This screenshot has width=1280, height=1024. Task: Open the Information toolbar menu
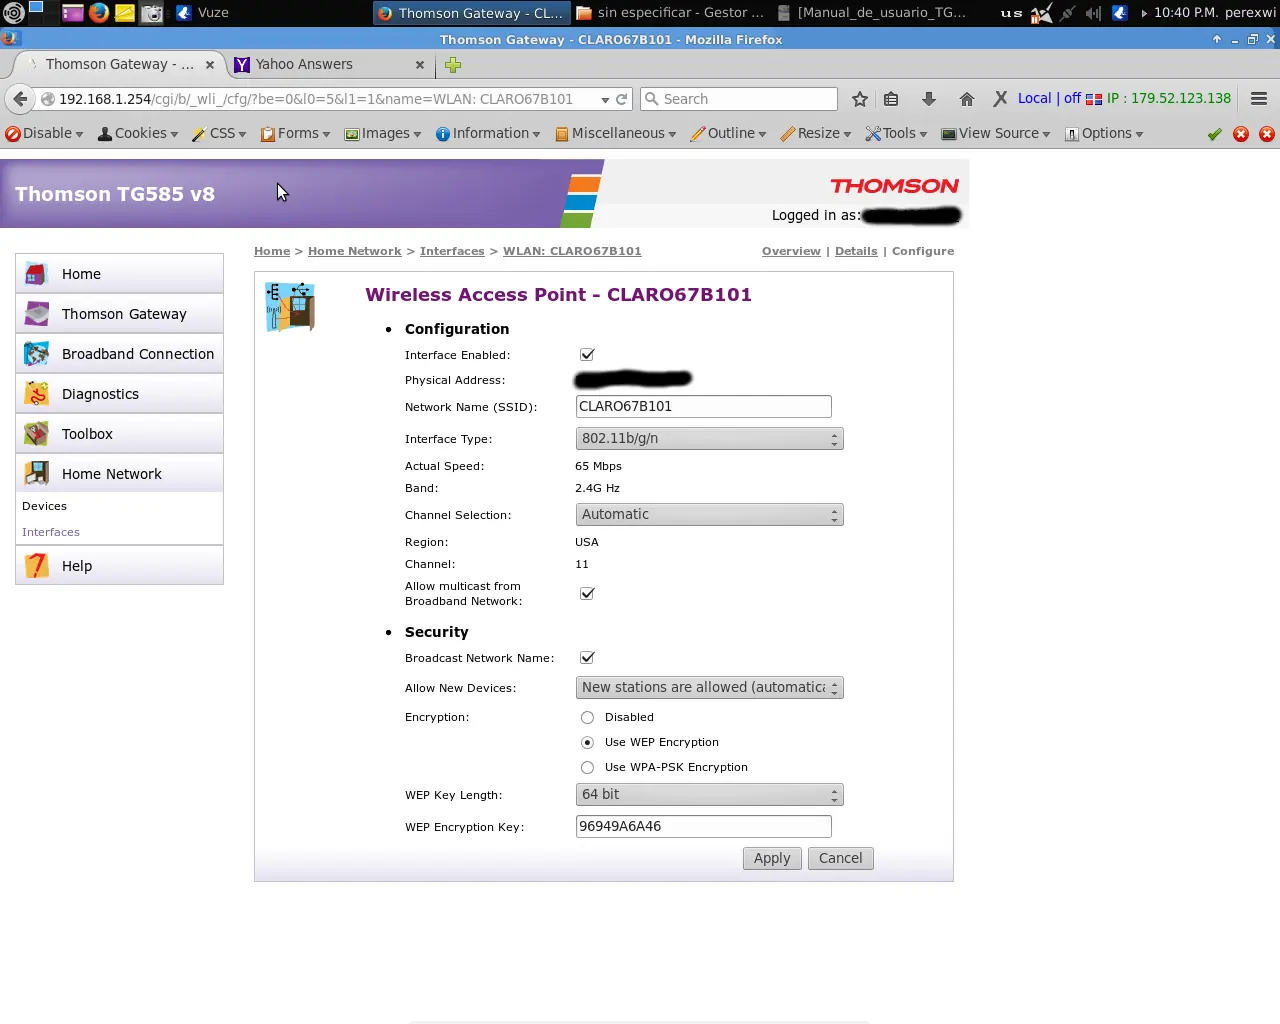(487, 134)
